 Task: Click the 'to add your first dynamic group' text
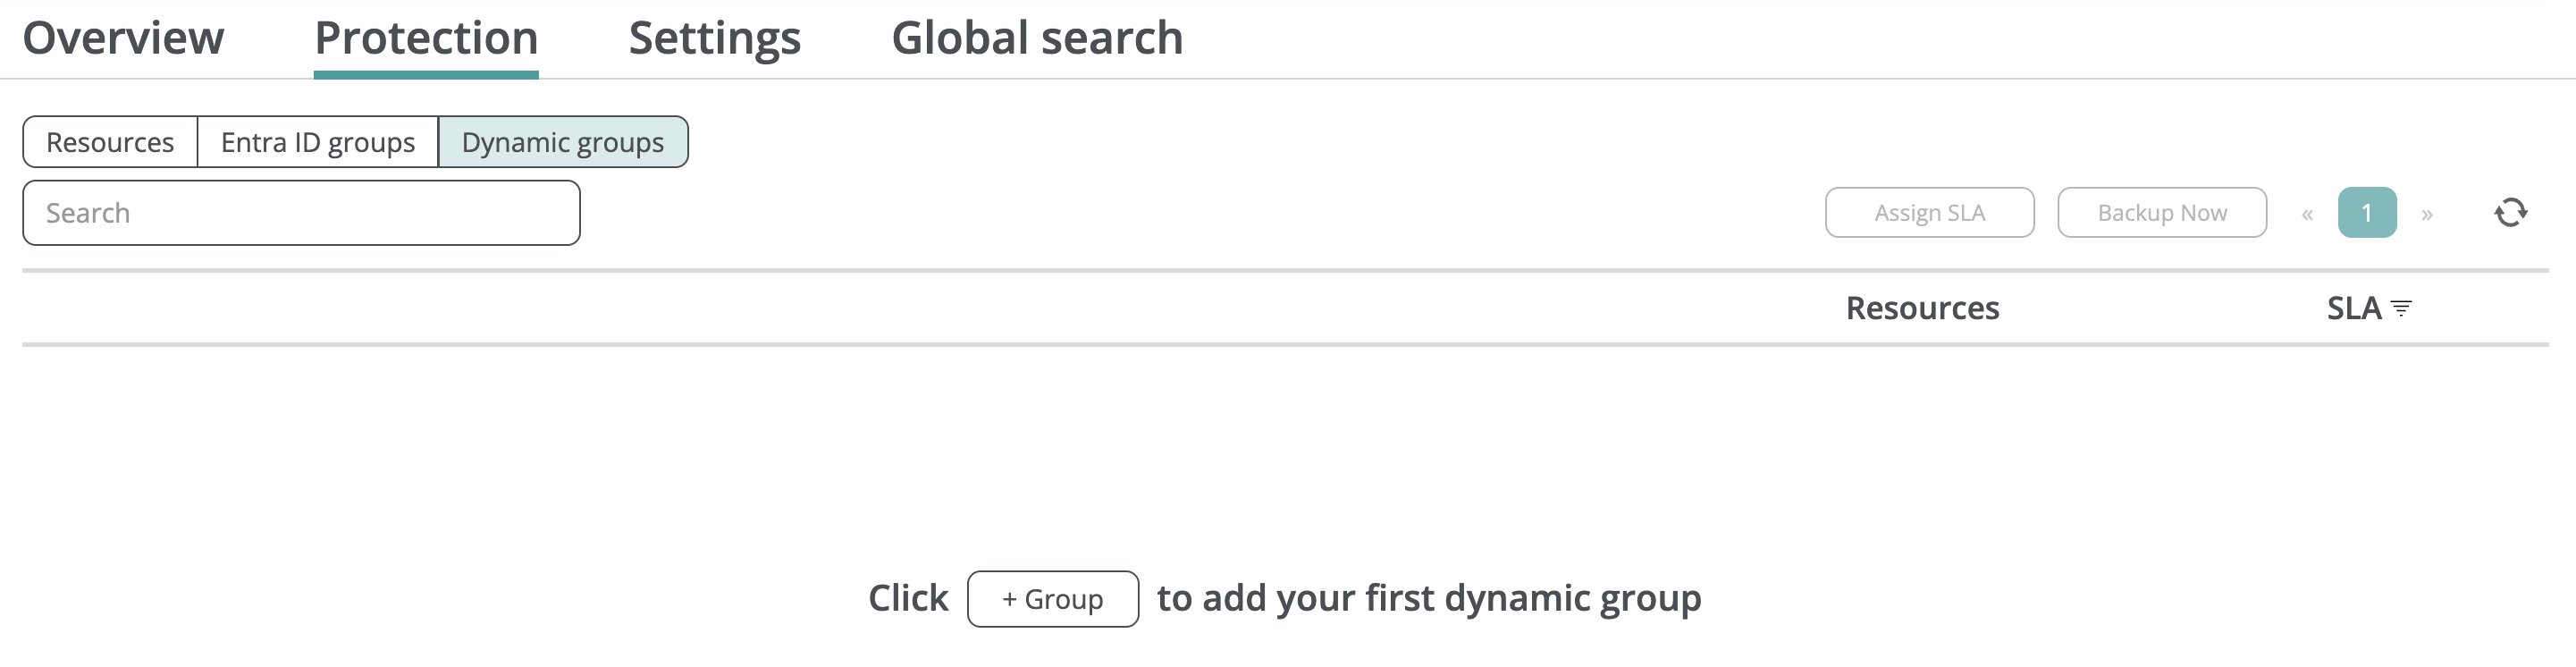click(1428, 598)
